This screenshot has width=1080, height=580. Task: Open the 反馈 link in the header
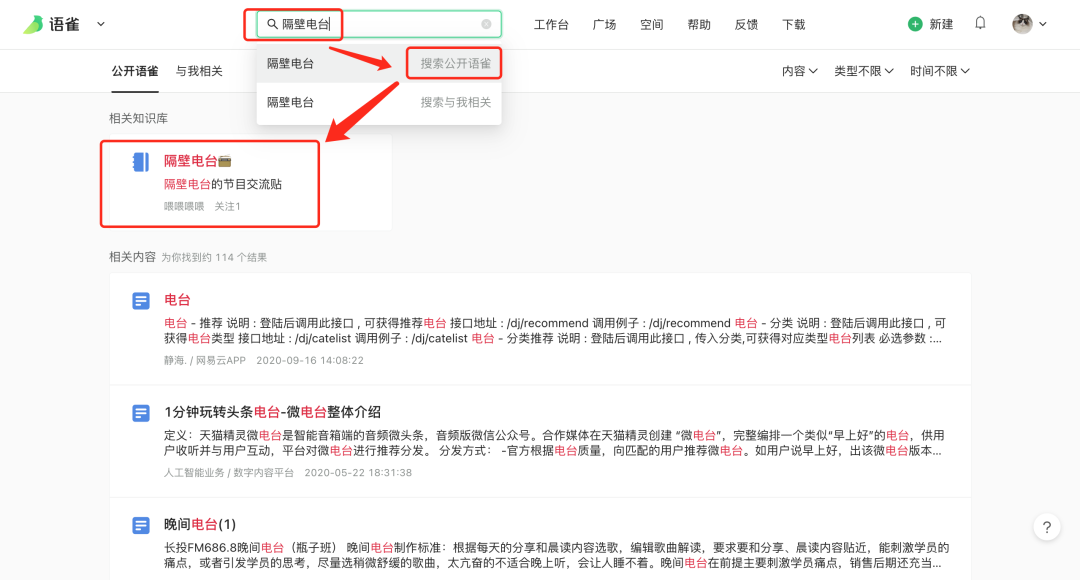[x=746, y=25]
